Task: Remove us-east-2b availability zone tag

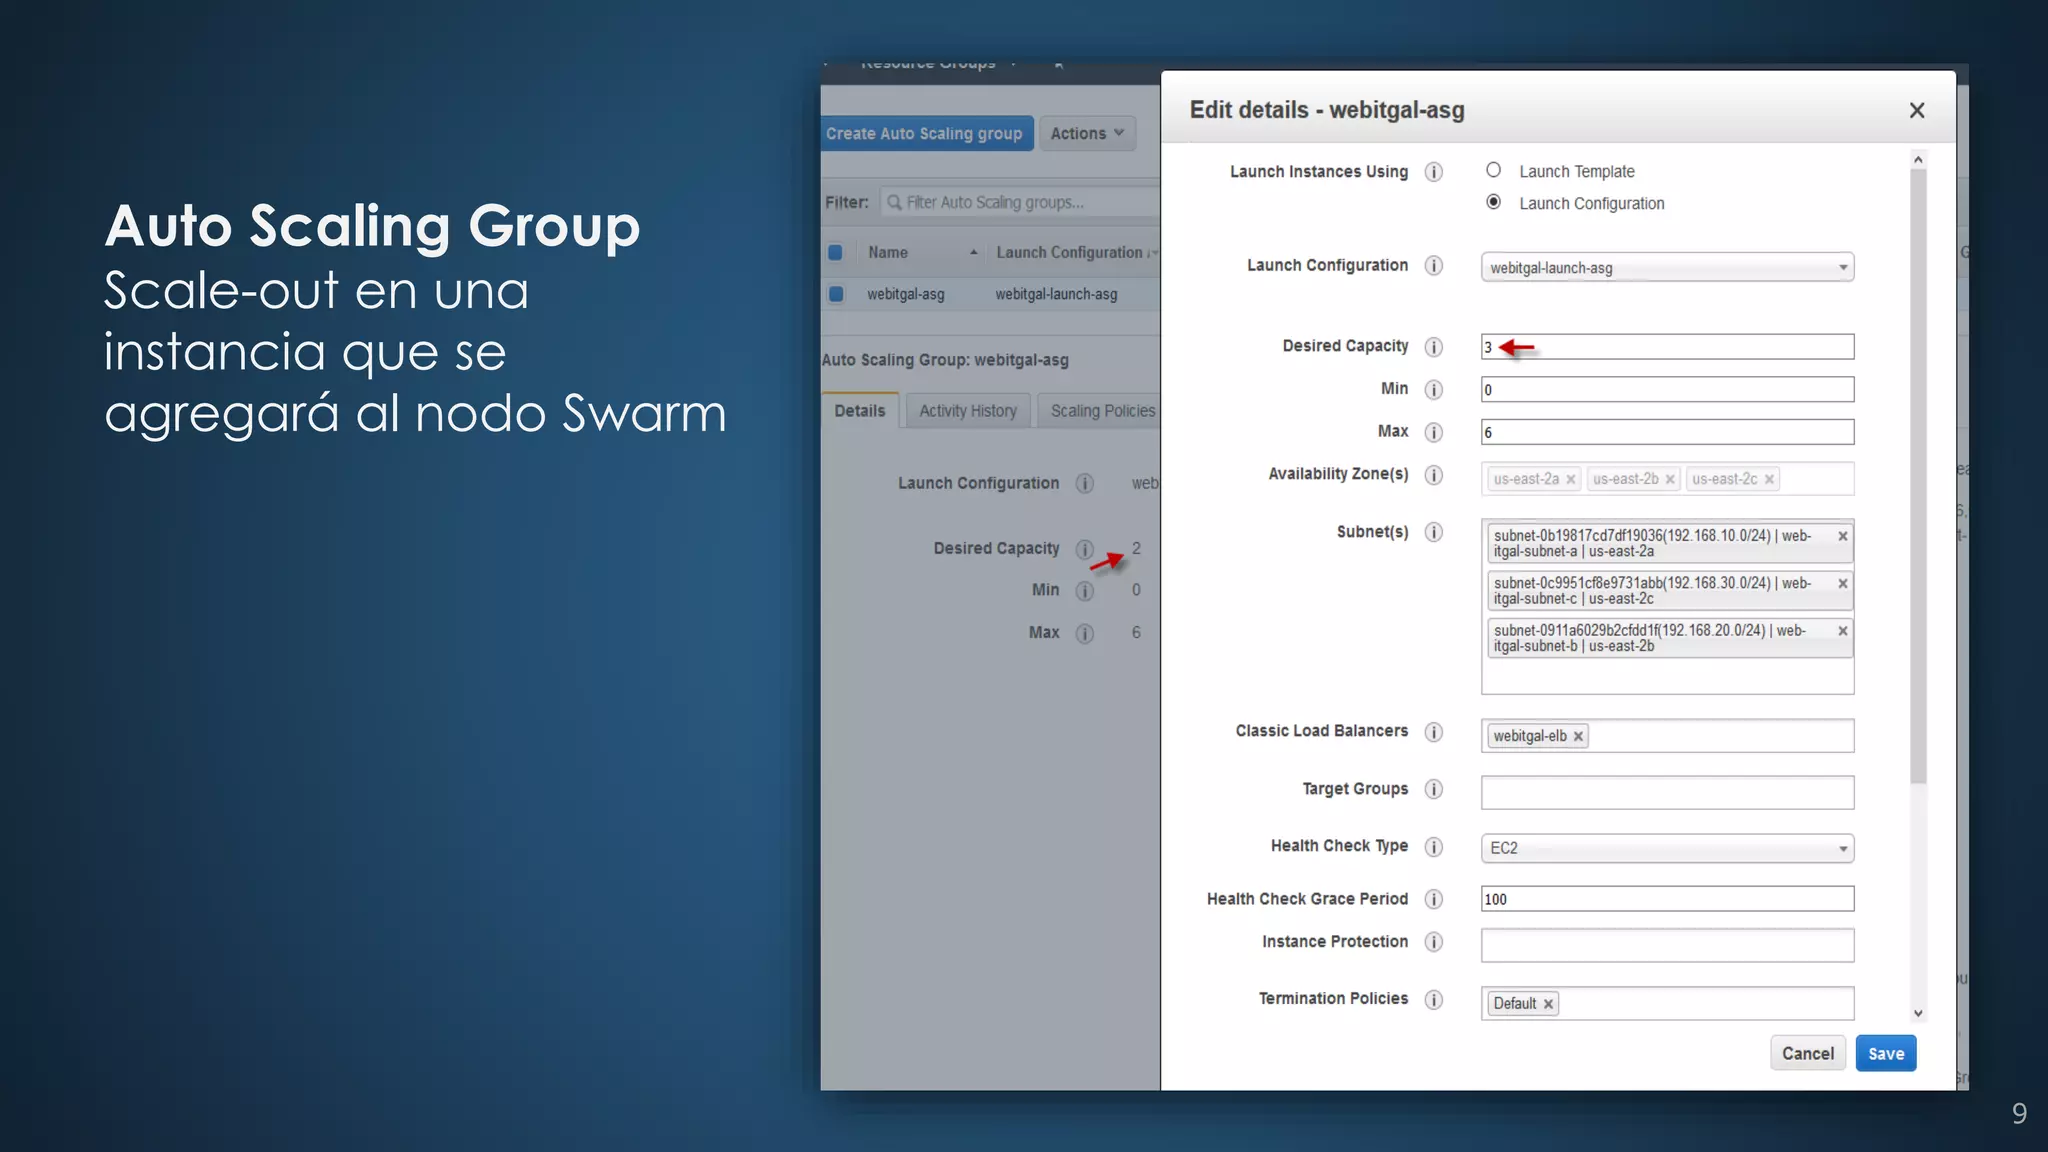Action: 1669,480
